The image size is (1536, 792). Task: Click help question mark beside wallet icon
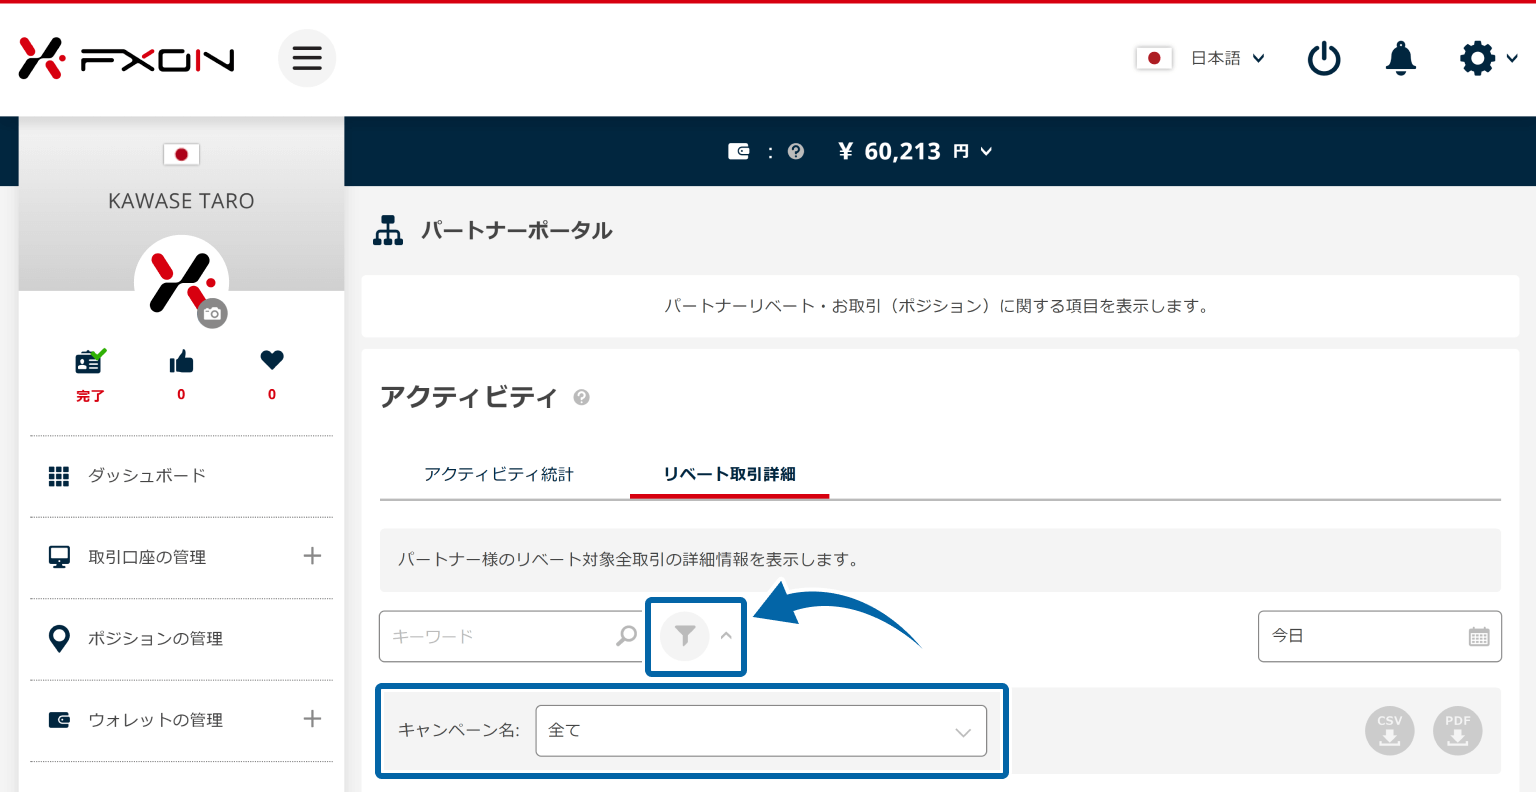[796, 151]
